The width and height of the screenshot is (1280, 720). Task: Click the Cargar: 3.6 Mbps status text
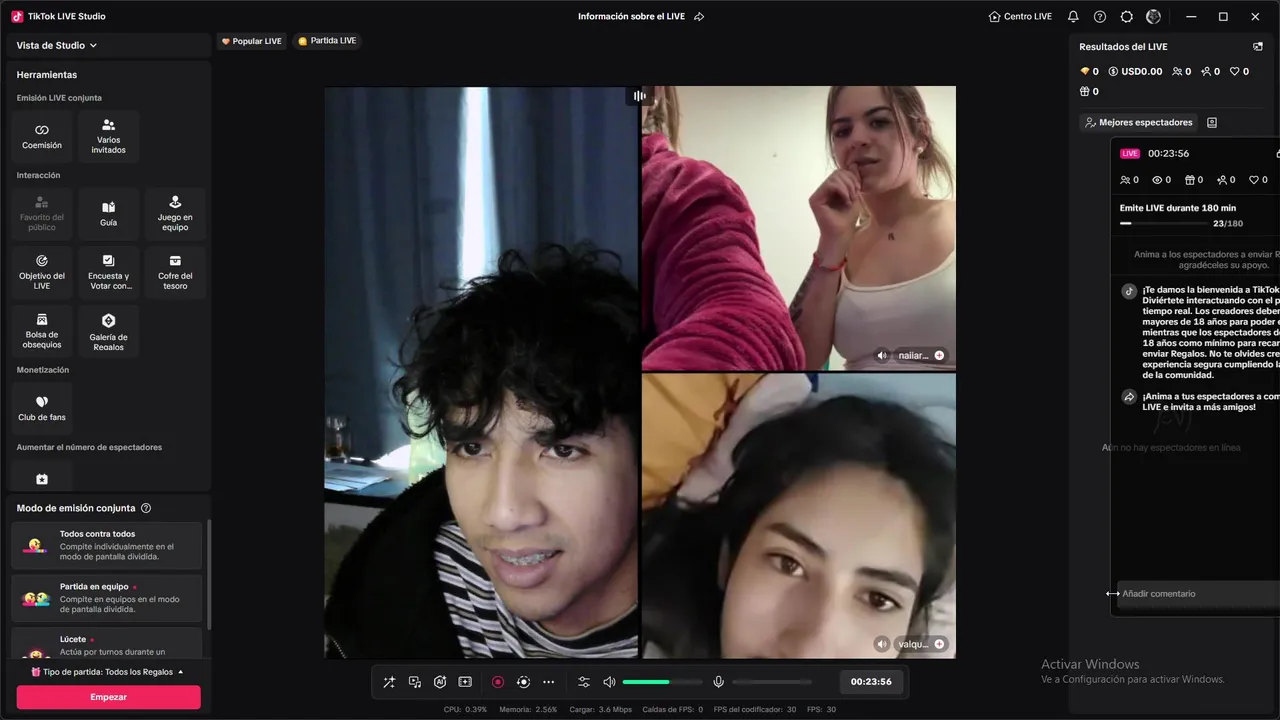pyautogui.click(x=602, y=710)
